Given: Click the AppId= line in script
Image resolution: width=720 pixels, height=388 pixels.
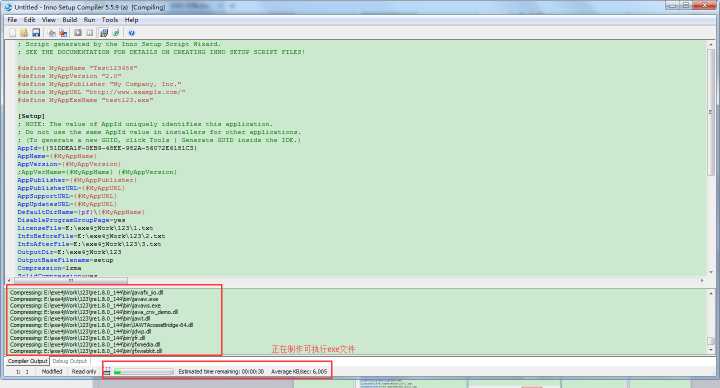Looking at the screenshot, I should tap(107, 148).
